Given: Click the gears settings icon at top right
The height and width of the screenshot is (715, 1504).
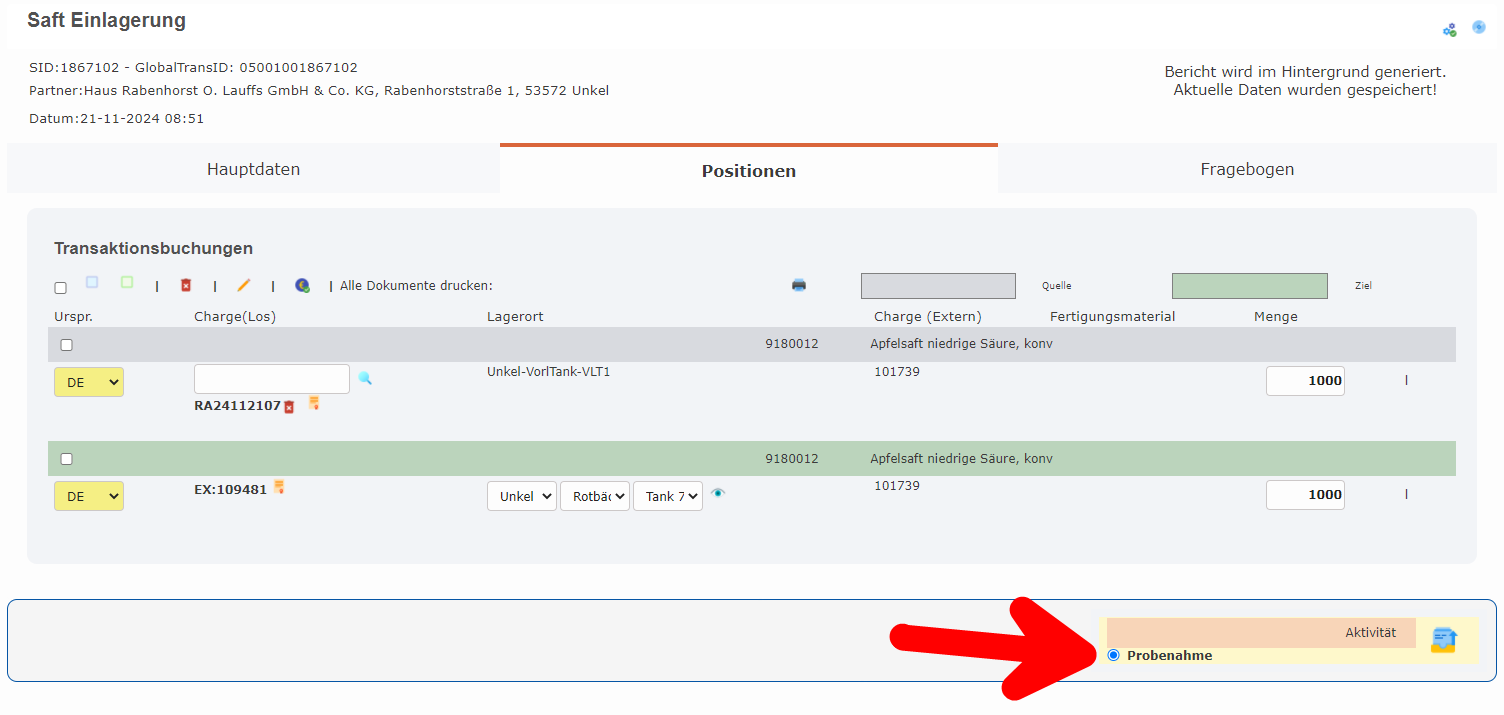Looking at the screenshot, I should click(1449, 30).
